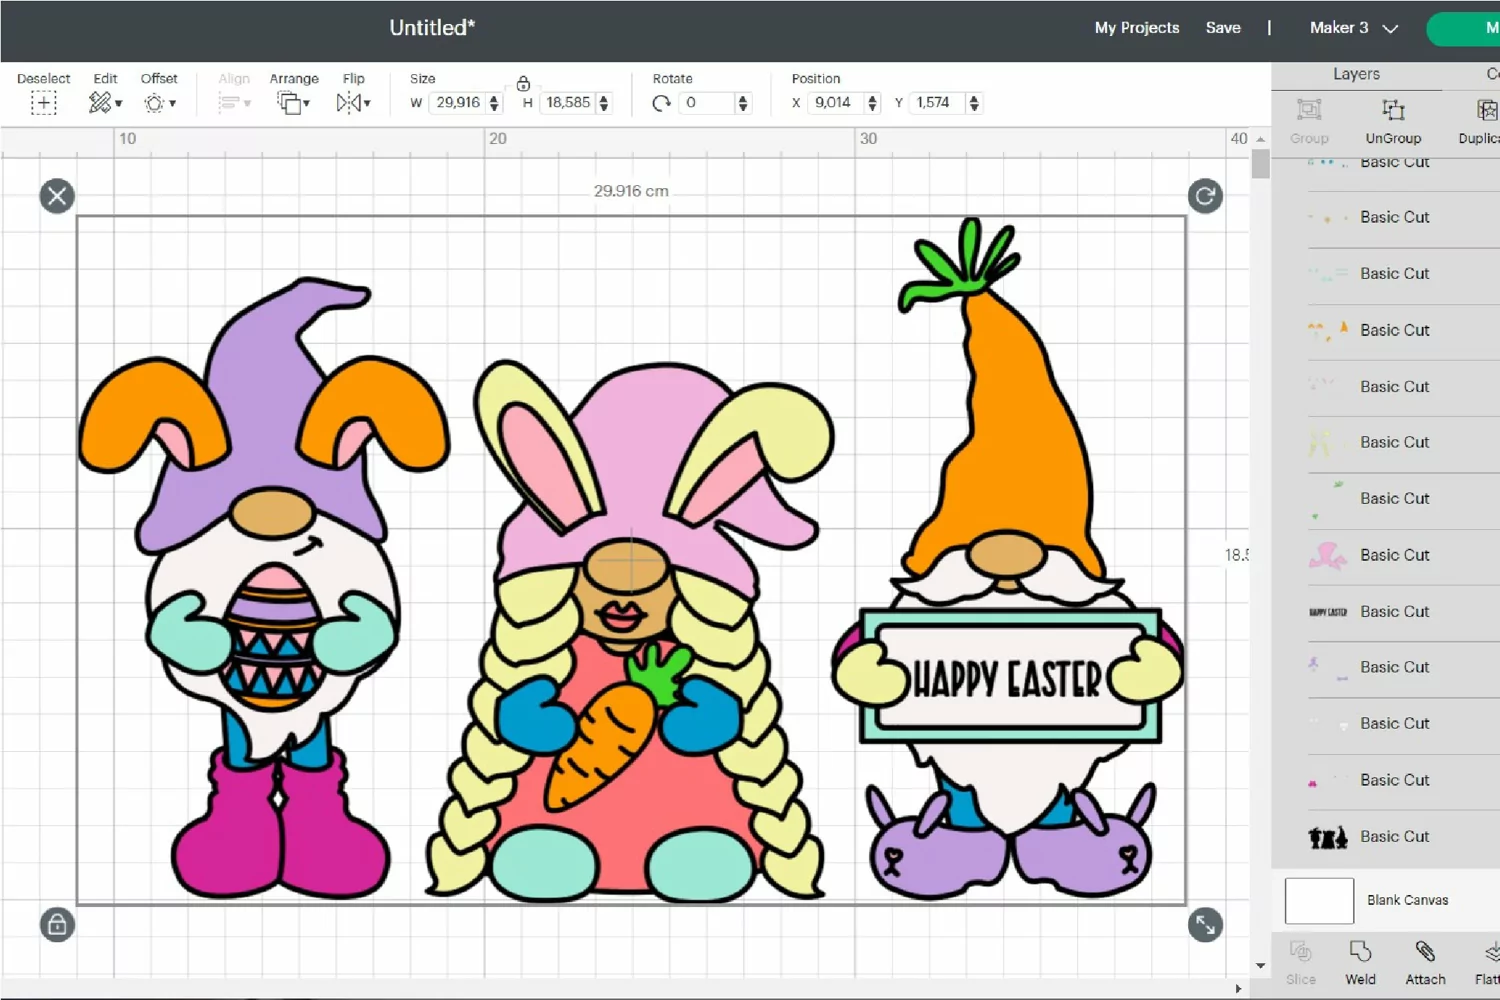Click the Attach tool
Image resolution: width=1500 pixels, height=1000 pixels.
pyautogui.click(x=1425, y=963)
